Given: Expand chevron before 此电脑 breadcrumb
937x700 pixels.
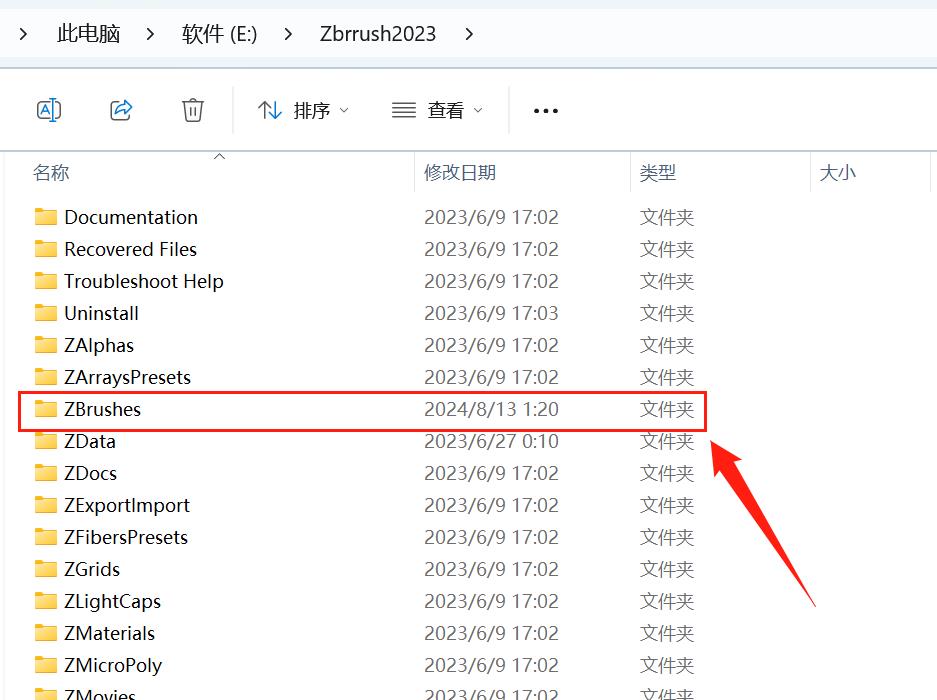Looking at the screenshot, I should point(23,34).
